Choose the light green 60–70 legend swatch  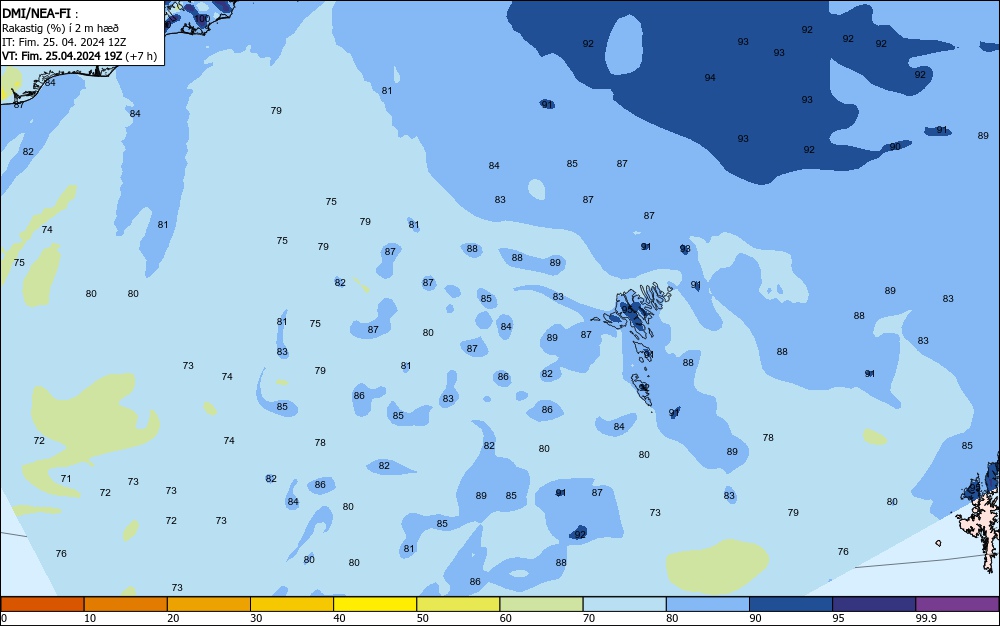pyautogui.click(x=541, y=604)
